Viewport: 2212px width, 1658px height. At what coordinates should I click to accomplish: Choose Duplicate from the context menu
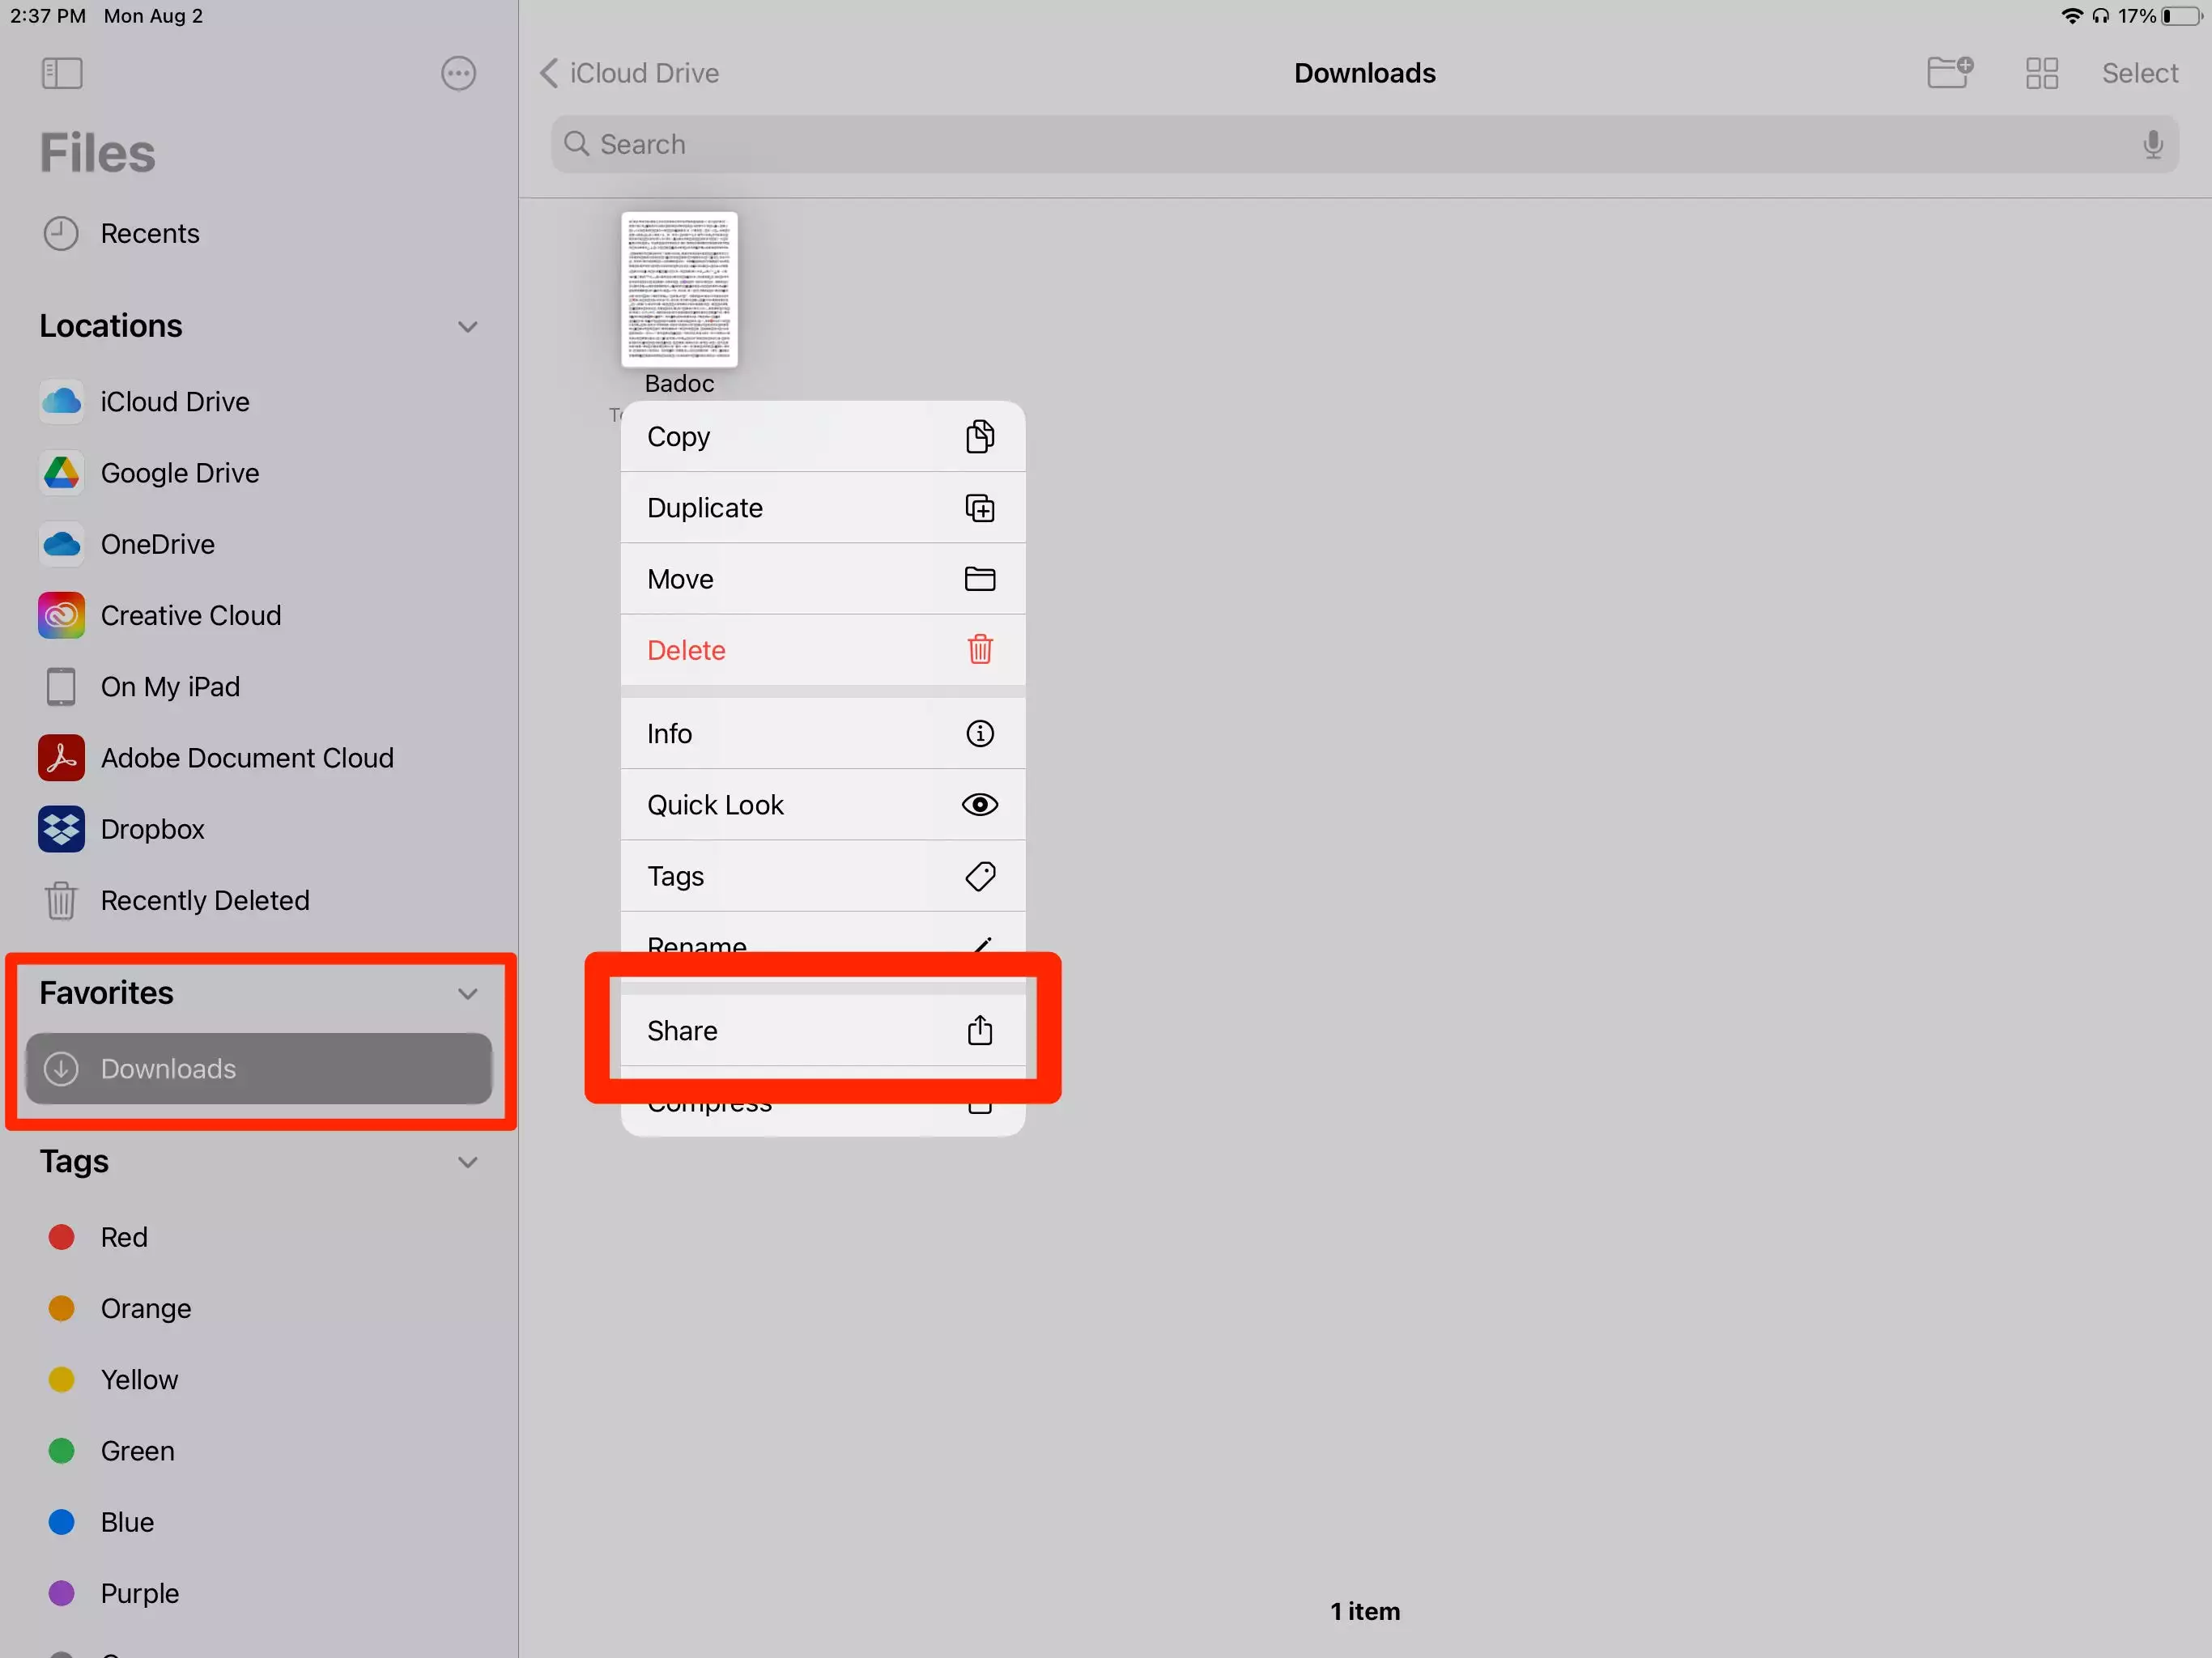(821, 508)
